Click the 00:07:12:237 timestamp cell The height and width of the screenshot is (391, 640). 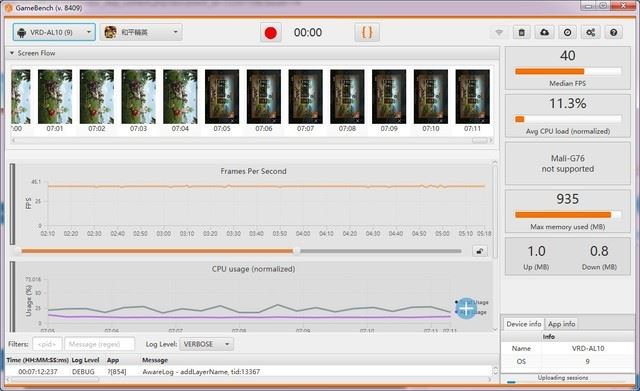(38, 372)
